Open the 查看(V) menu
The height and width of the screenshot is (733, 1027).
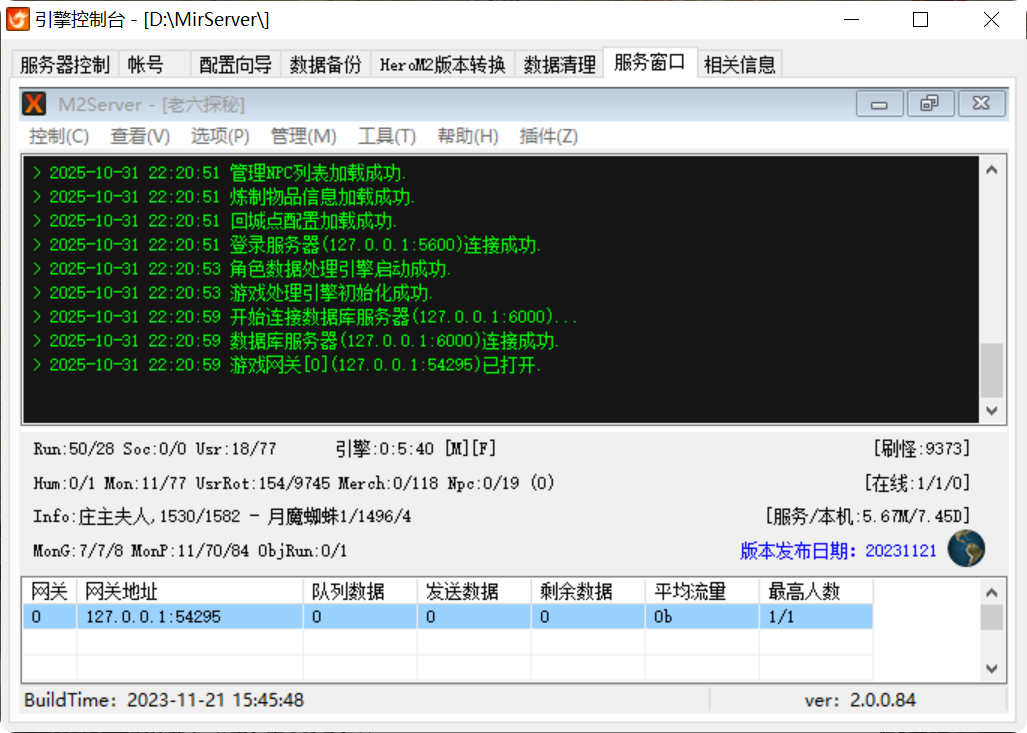139,137
